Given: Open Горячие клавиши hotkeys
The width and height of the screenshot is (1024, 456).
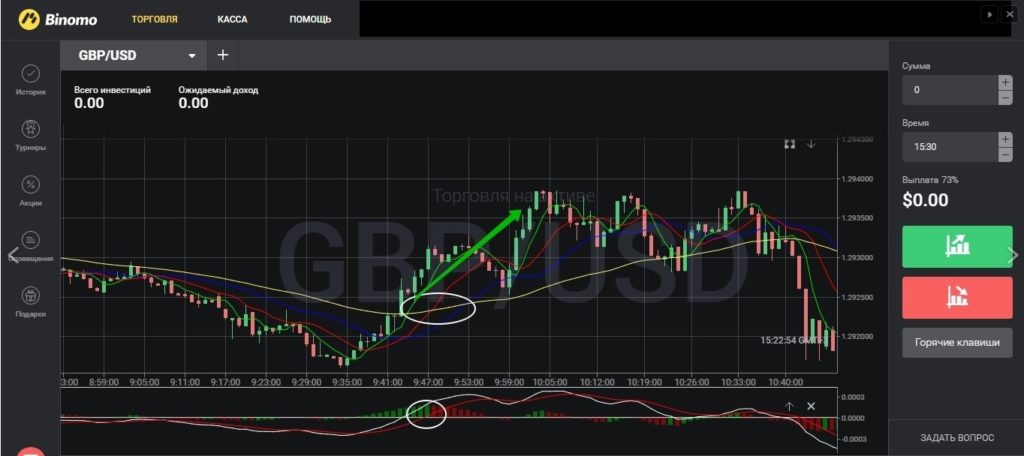Looking at the screenshot, I should (957, 343).
